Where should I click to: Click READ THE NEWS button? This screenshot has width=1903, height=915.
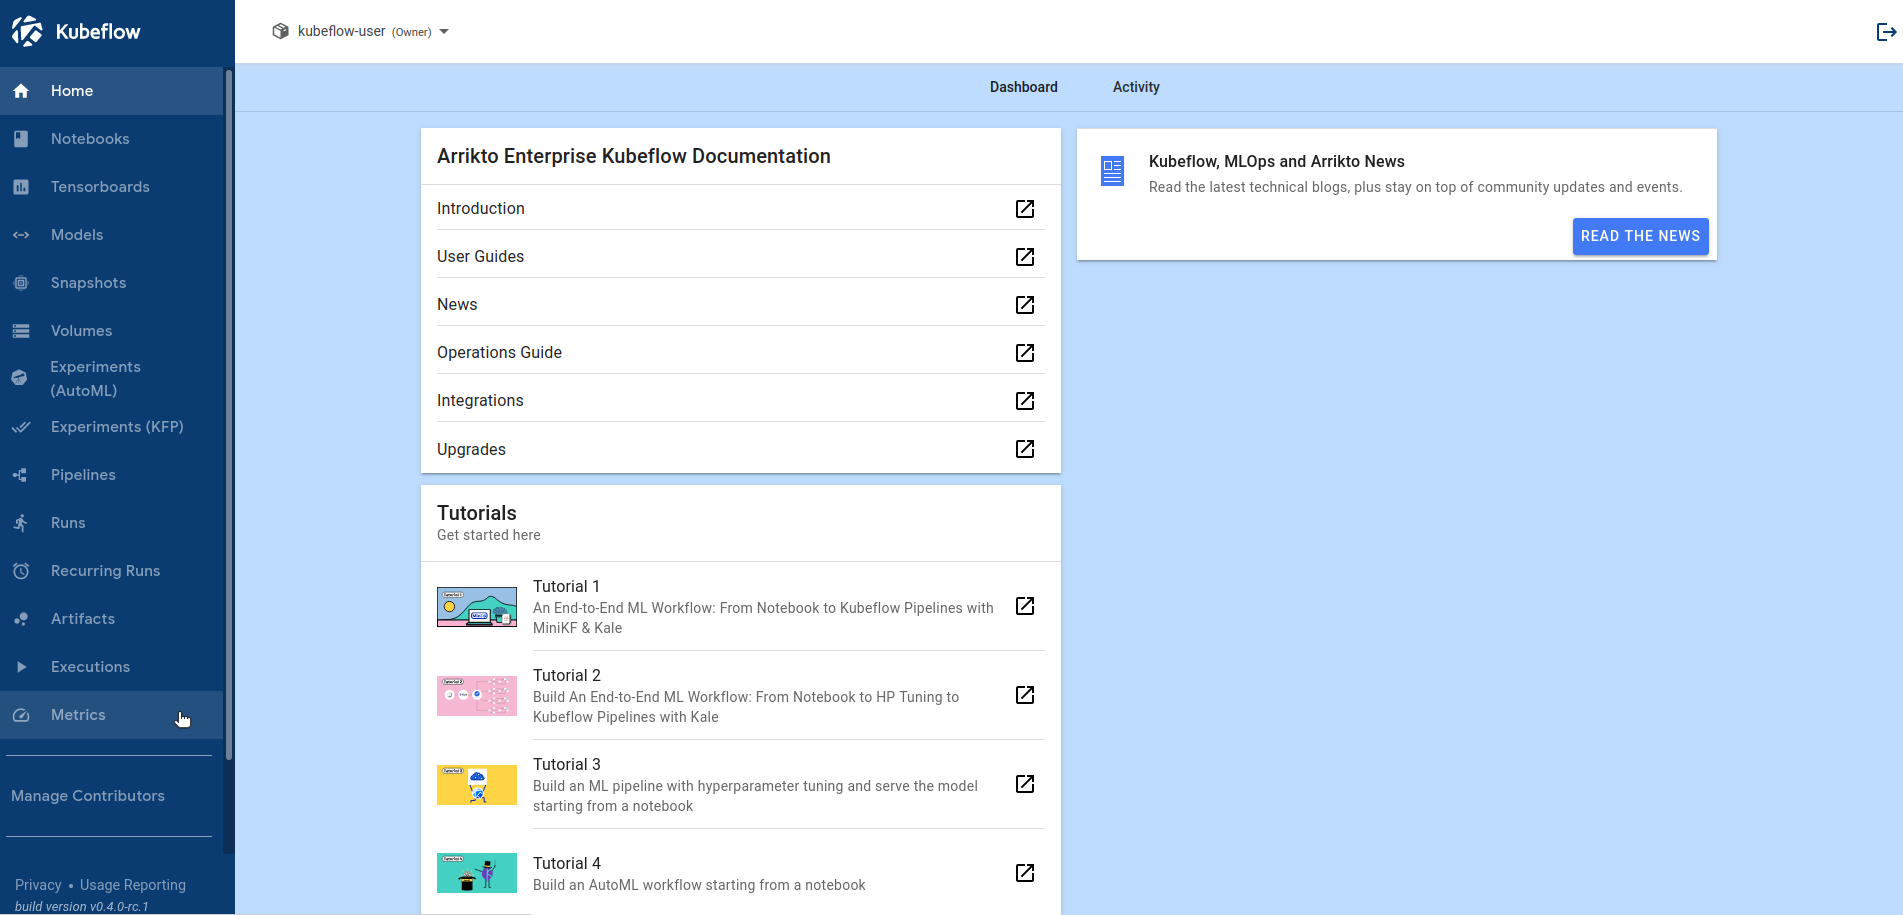click(x=1640, y=236)
